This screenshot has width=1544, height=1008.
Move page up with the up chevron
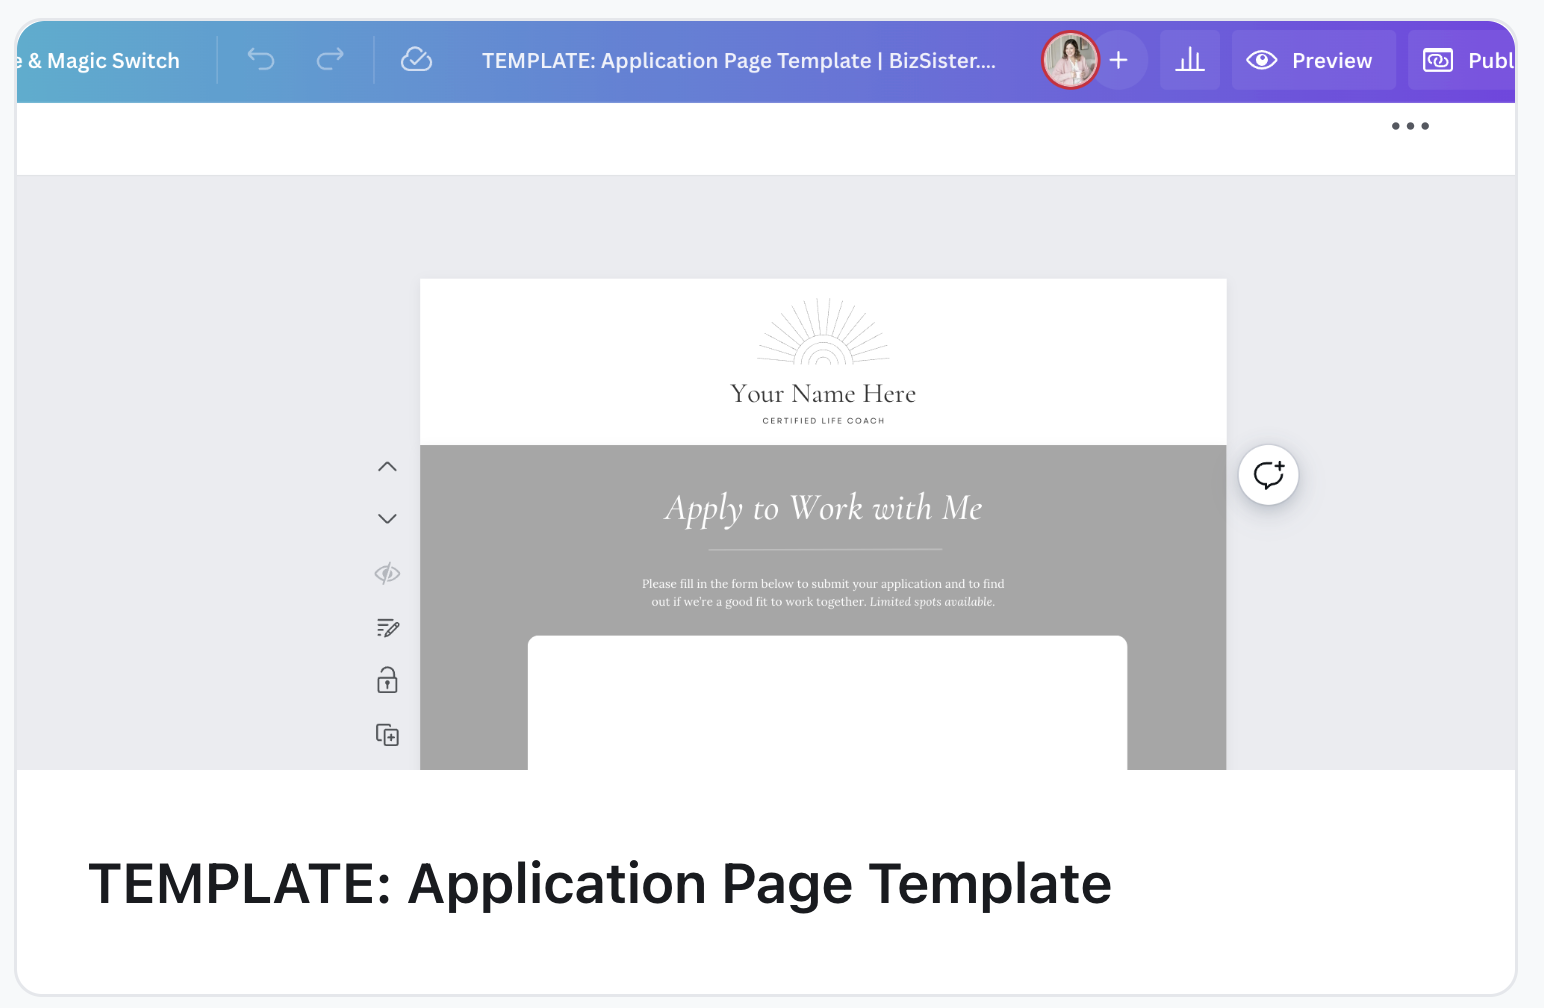pos(387,467)
